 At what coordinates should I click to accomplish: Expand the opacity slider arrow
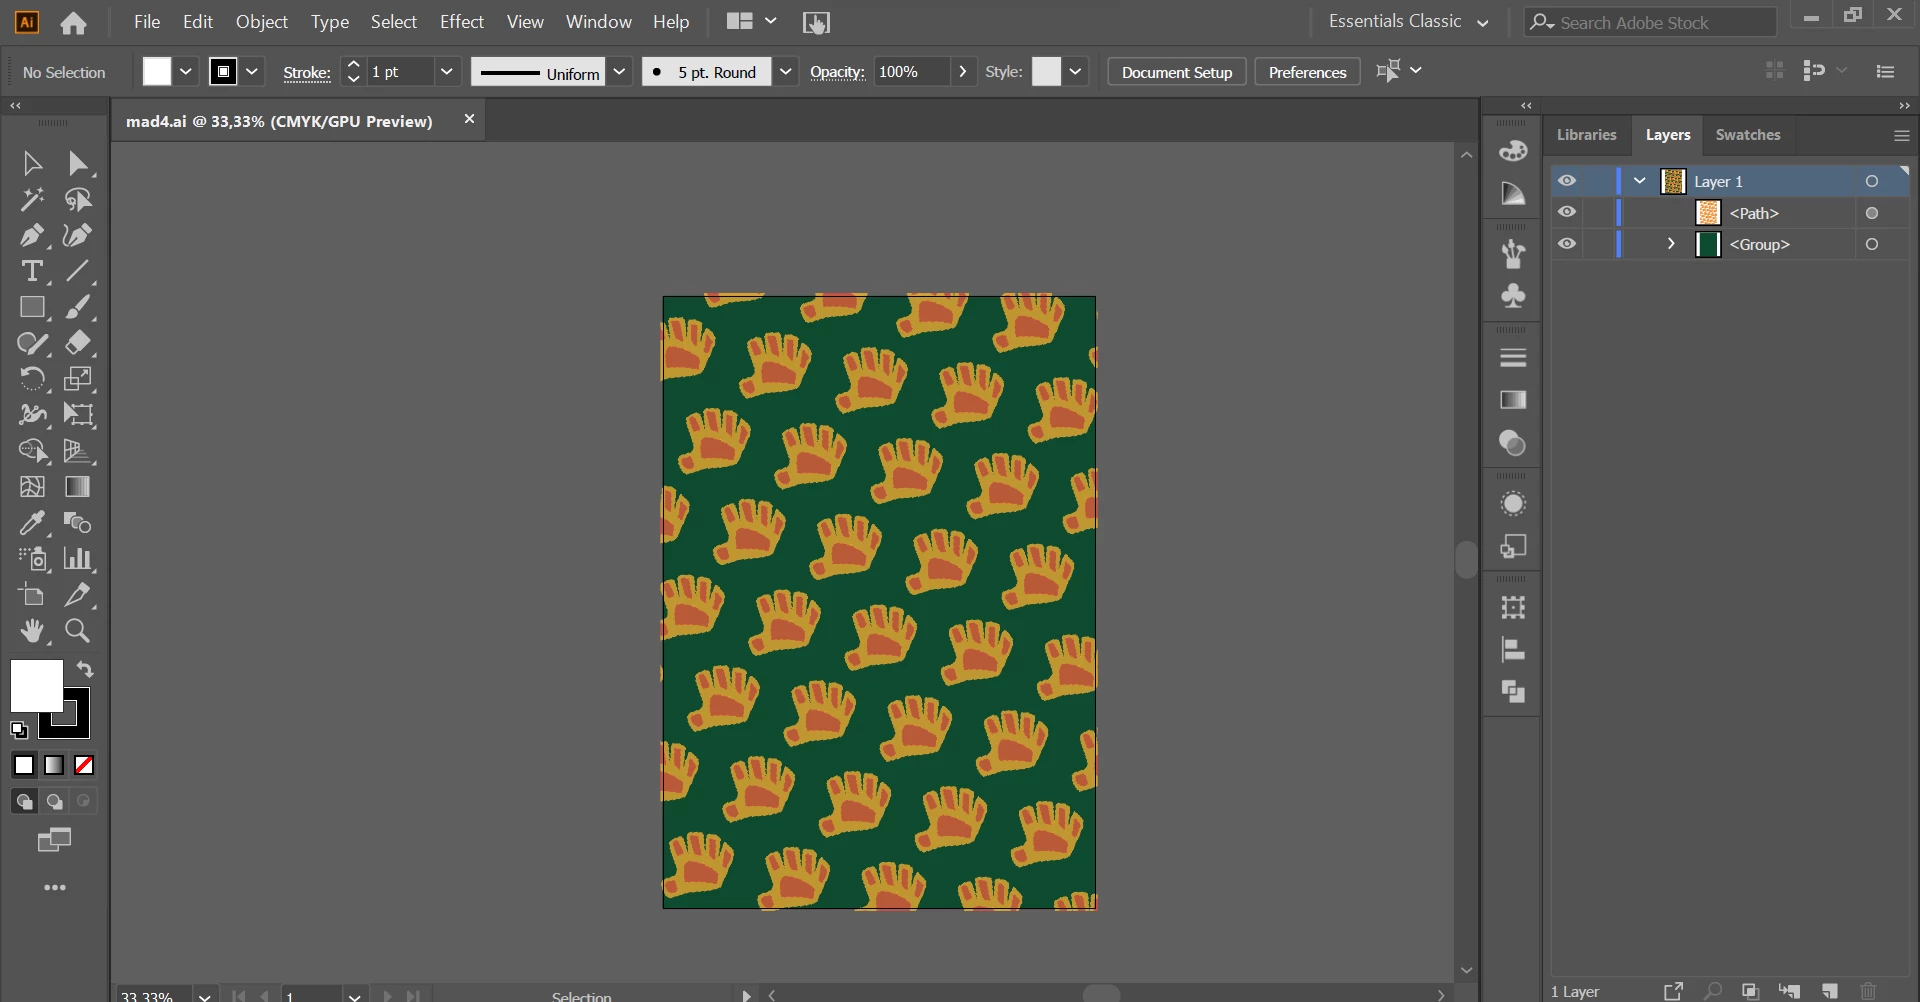962,72
